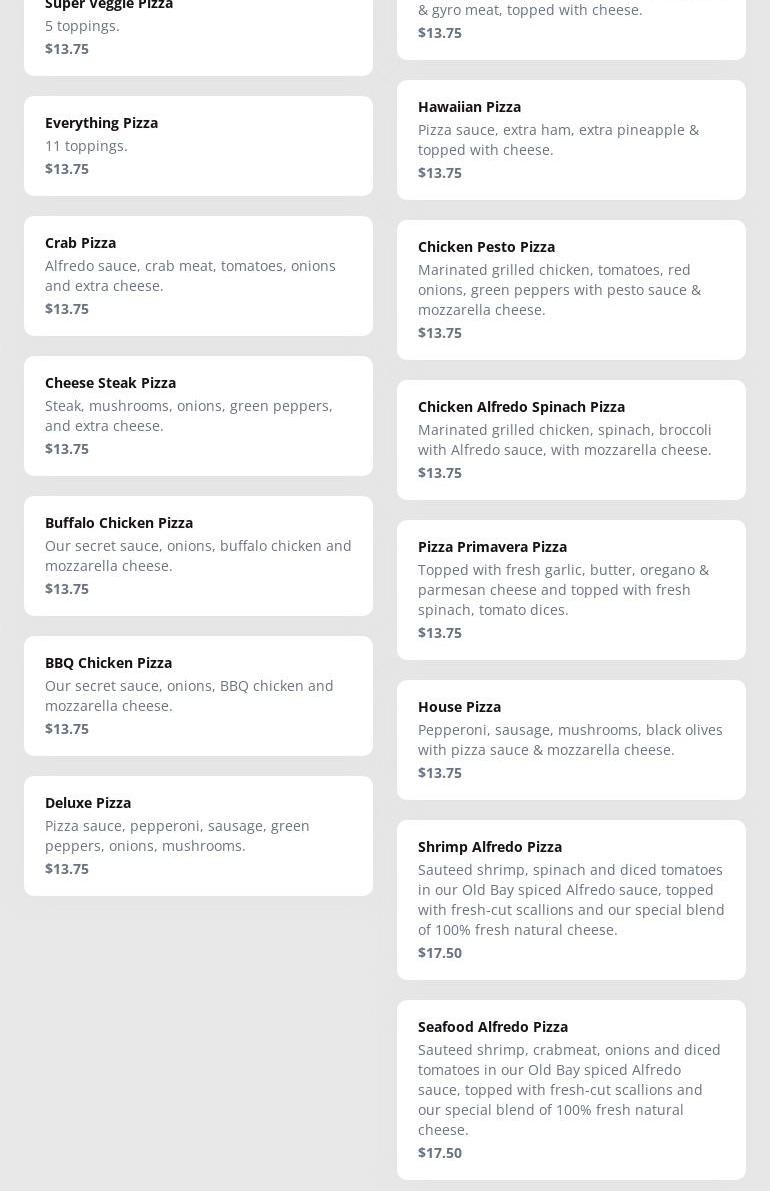
Task: Select Chicken Alfredo Spinach Pizza
Action: coord(571,440)
